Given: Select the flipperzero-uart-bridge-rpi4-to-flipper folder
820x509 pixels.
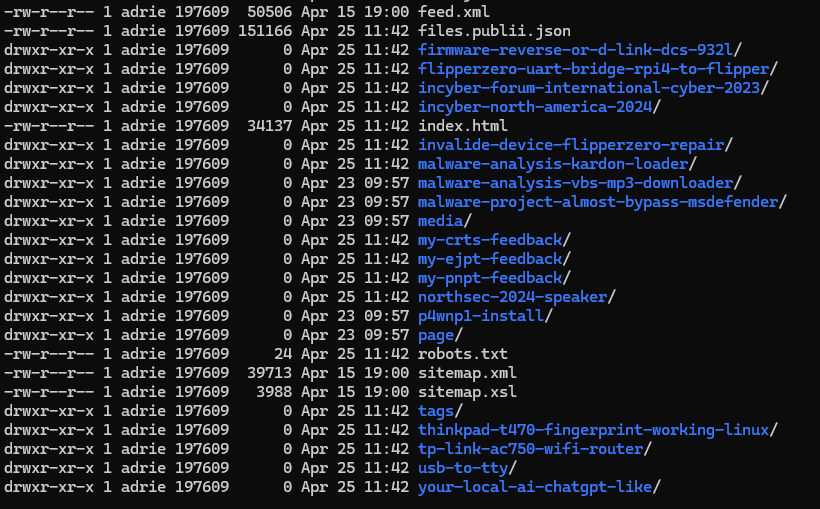Looking at the screenshot, I should coord(594,68).
